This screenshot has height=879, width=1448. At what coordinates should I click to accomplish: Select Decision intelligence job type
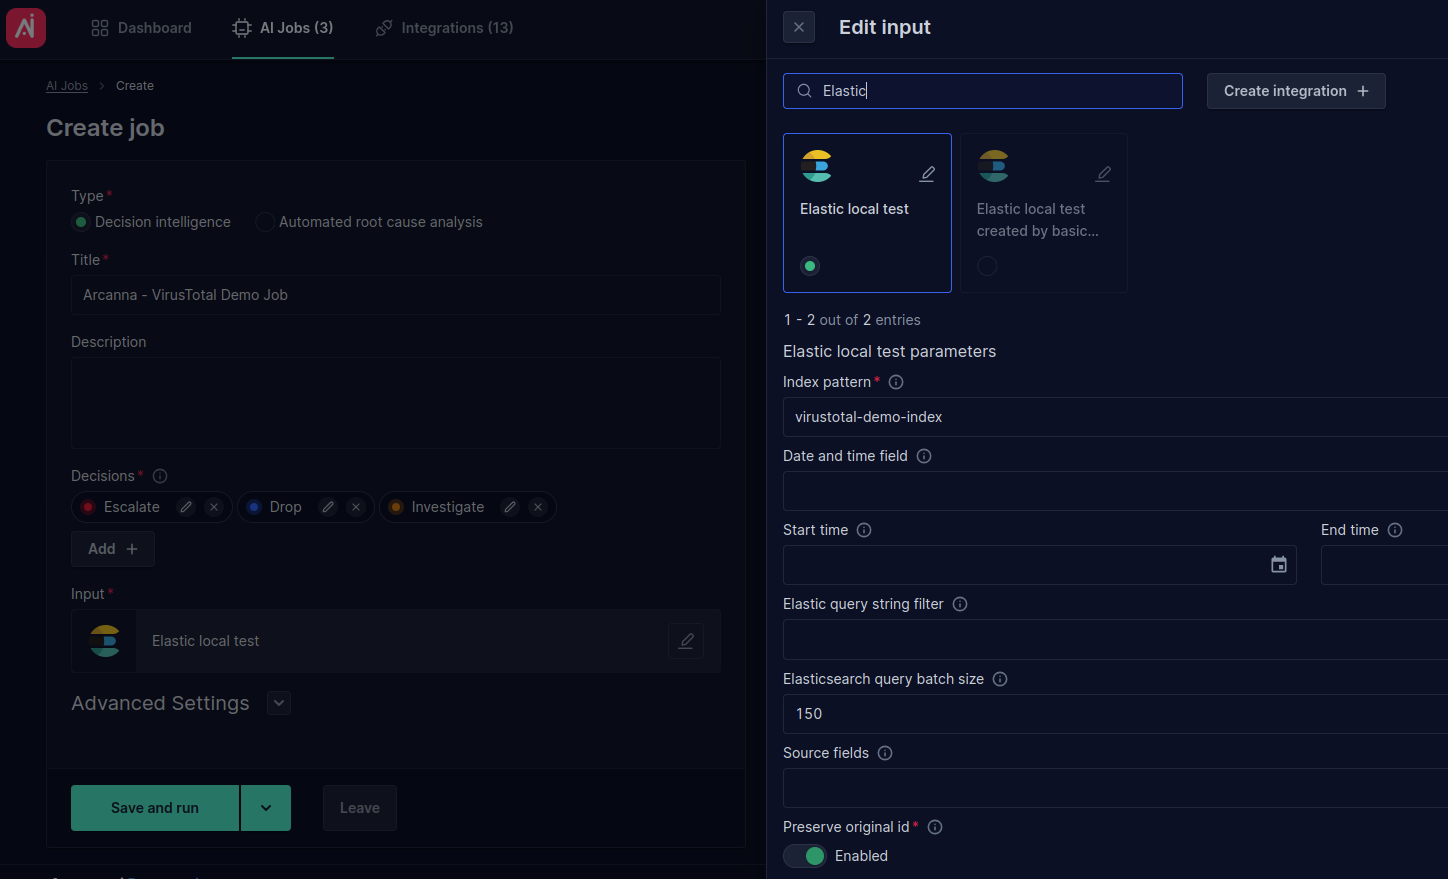point(81,222)
